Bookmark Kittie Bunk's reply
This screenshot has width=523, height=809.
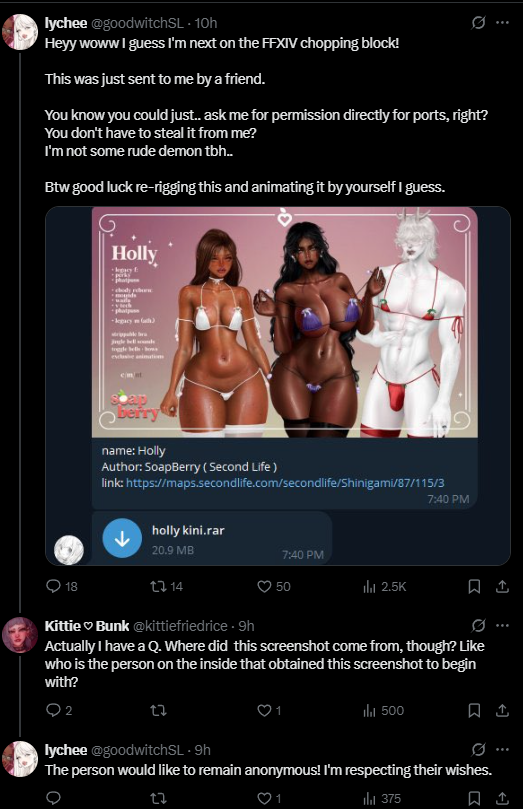click(474, 710)
